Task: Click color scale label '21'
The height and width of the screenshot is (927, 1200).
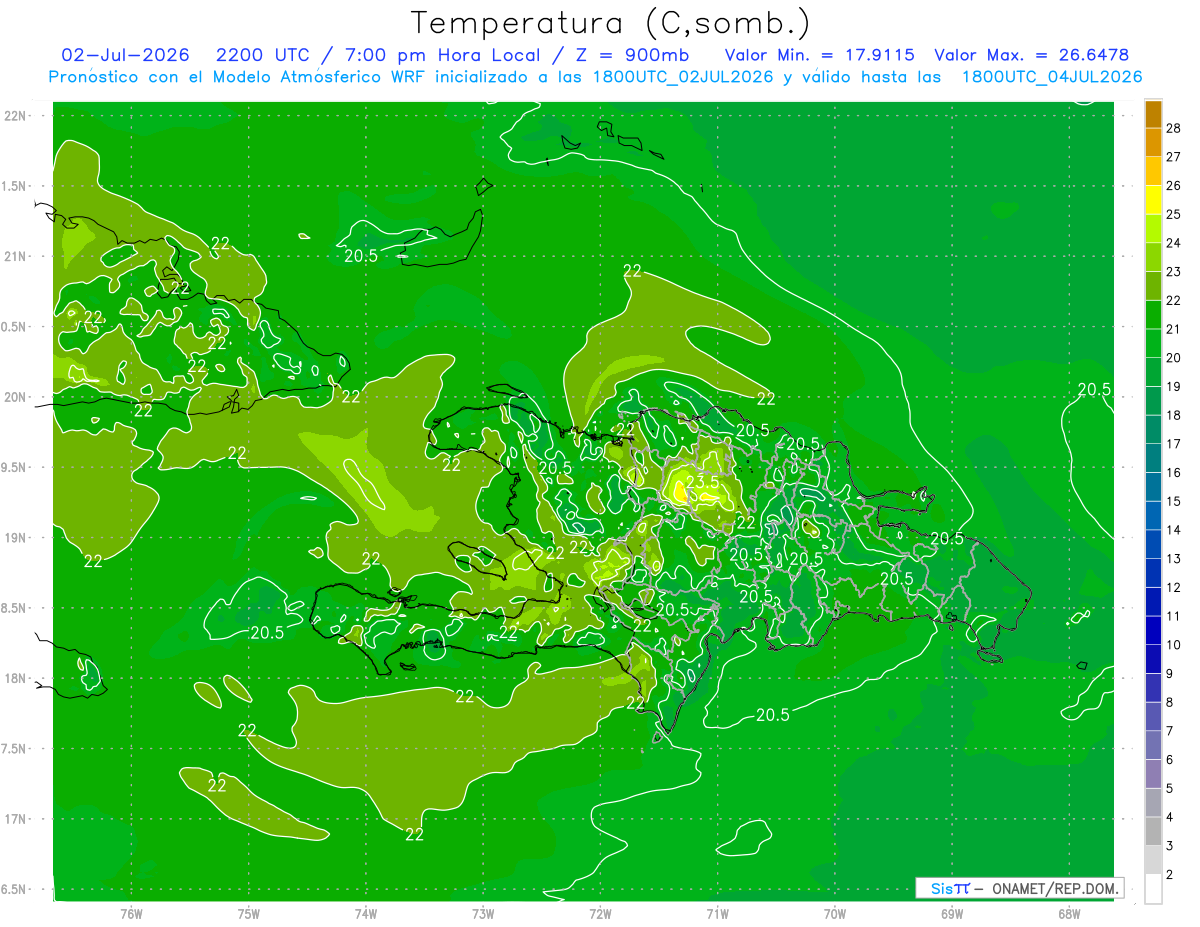Action: coord(1174,329)
